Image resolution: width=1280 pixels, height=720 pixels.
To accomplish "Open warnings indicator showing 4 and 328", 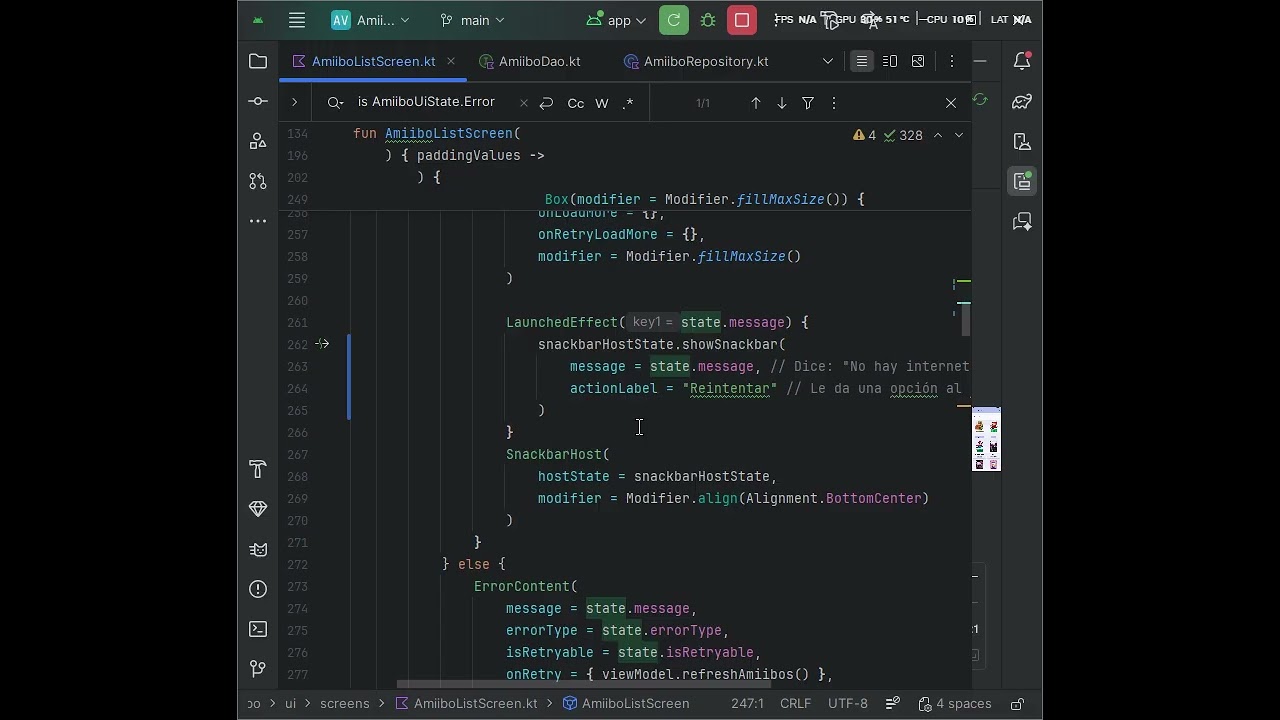I will coord(888,135).
